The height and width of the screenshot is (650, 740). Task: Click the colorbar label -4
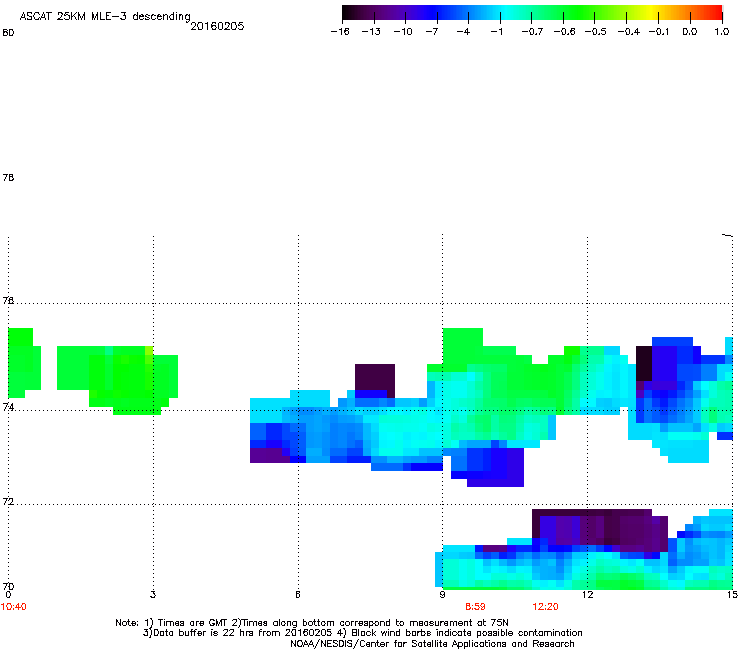(x=463, y=32)
